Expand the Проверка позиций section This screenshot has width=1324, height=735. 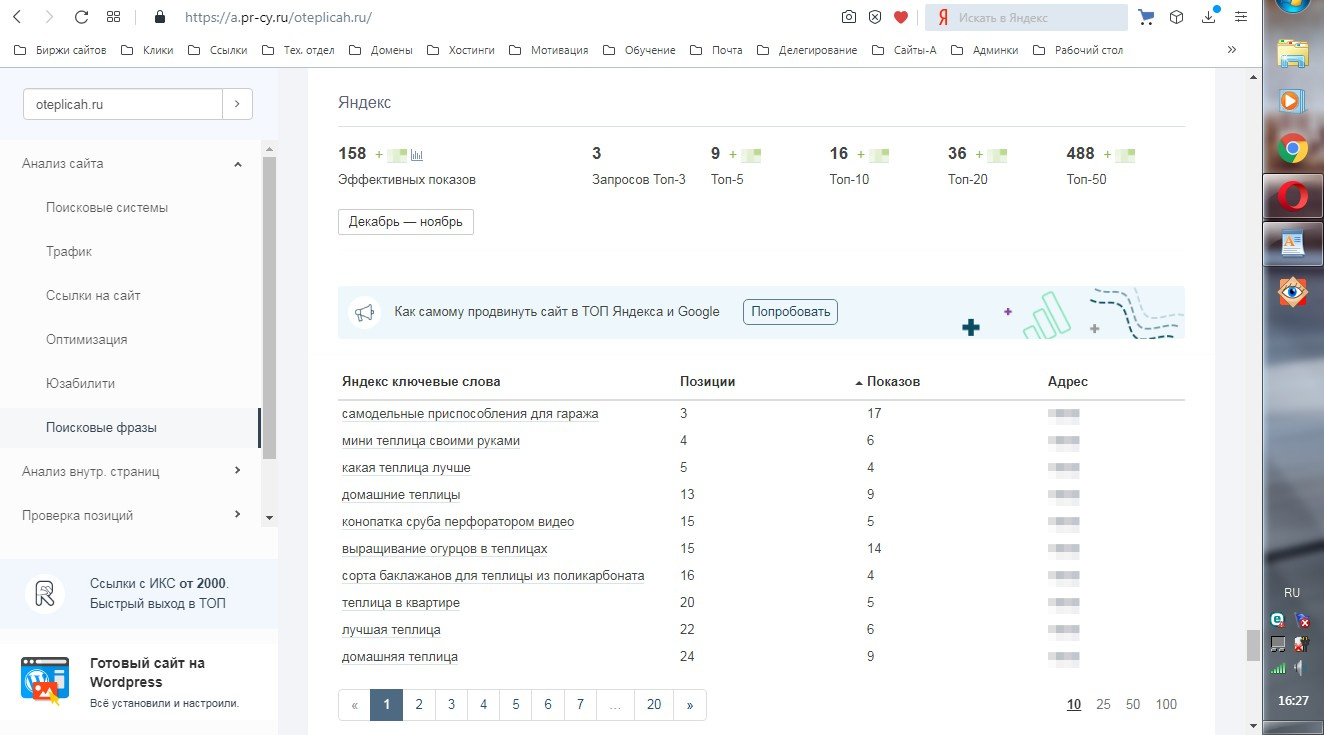237,515
